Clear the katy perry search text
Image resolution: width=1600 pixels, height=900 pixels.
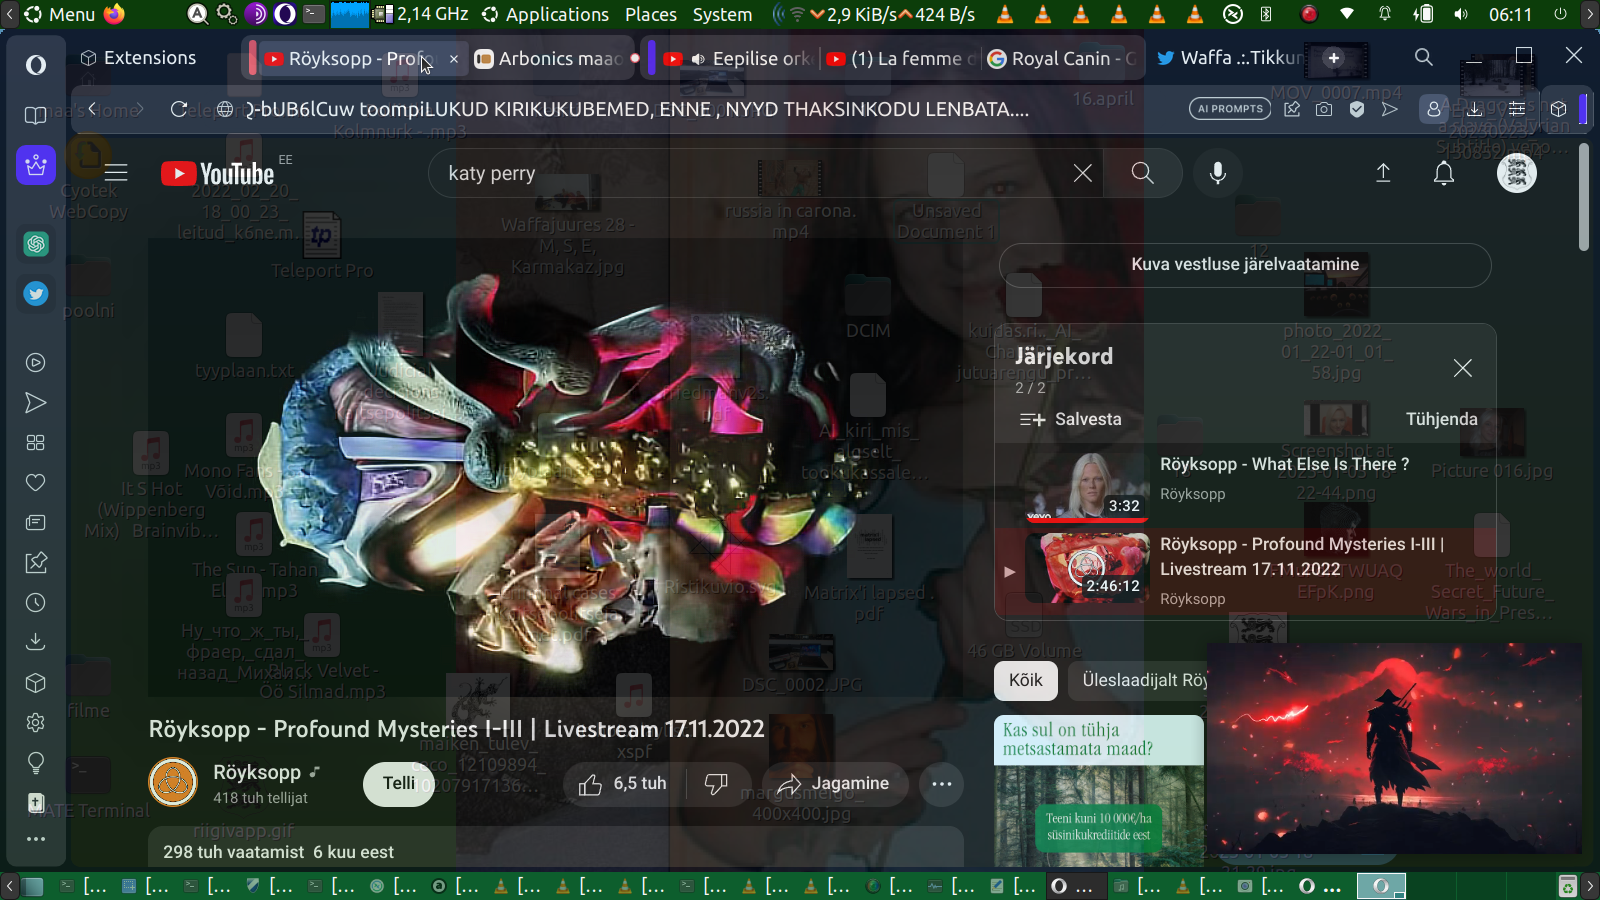point(1082,173)
